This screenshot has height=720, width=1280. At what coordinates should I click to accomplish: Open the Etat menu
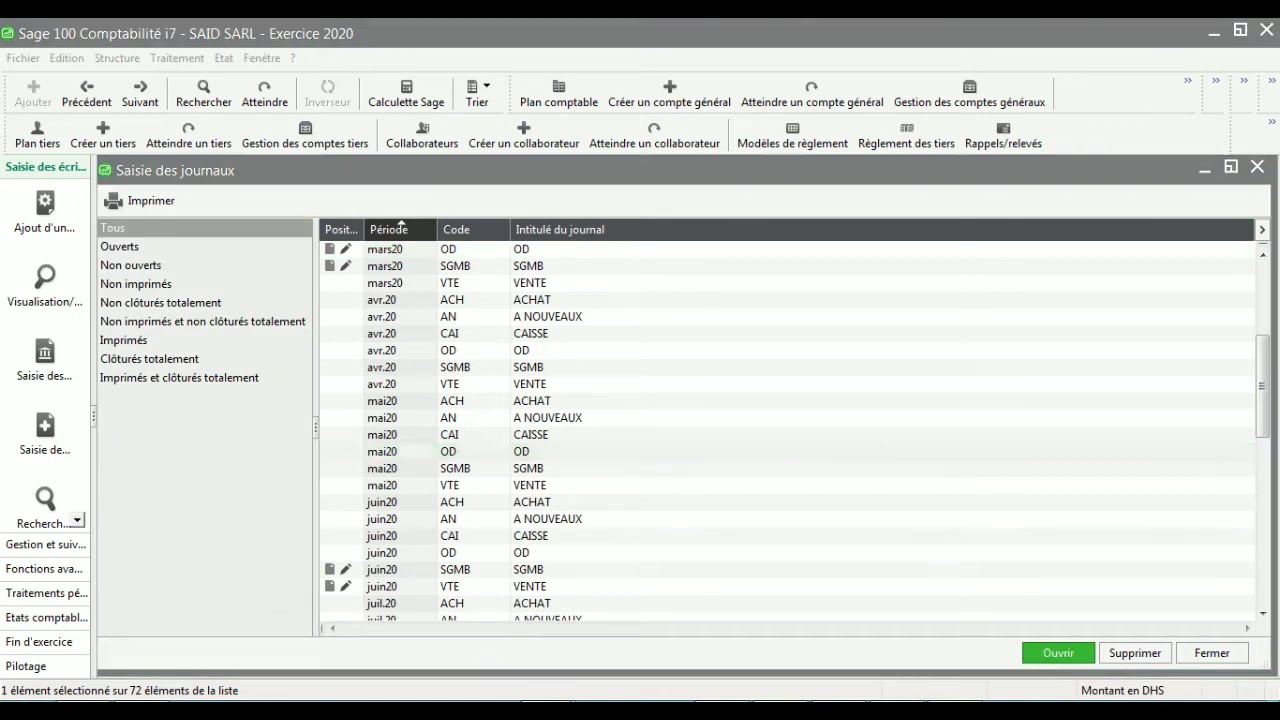[224, 58]
